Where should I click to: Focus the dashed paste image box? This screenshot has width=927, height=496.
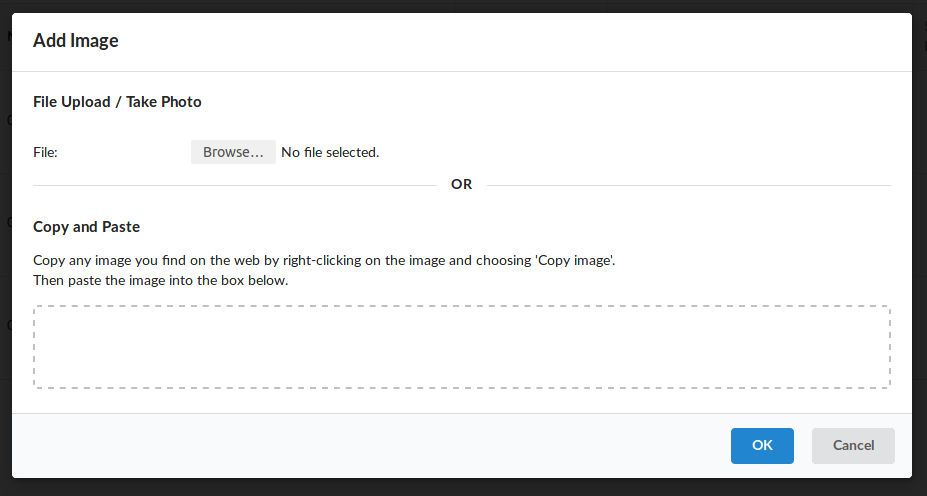461,347
